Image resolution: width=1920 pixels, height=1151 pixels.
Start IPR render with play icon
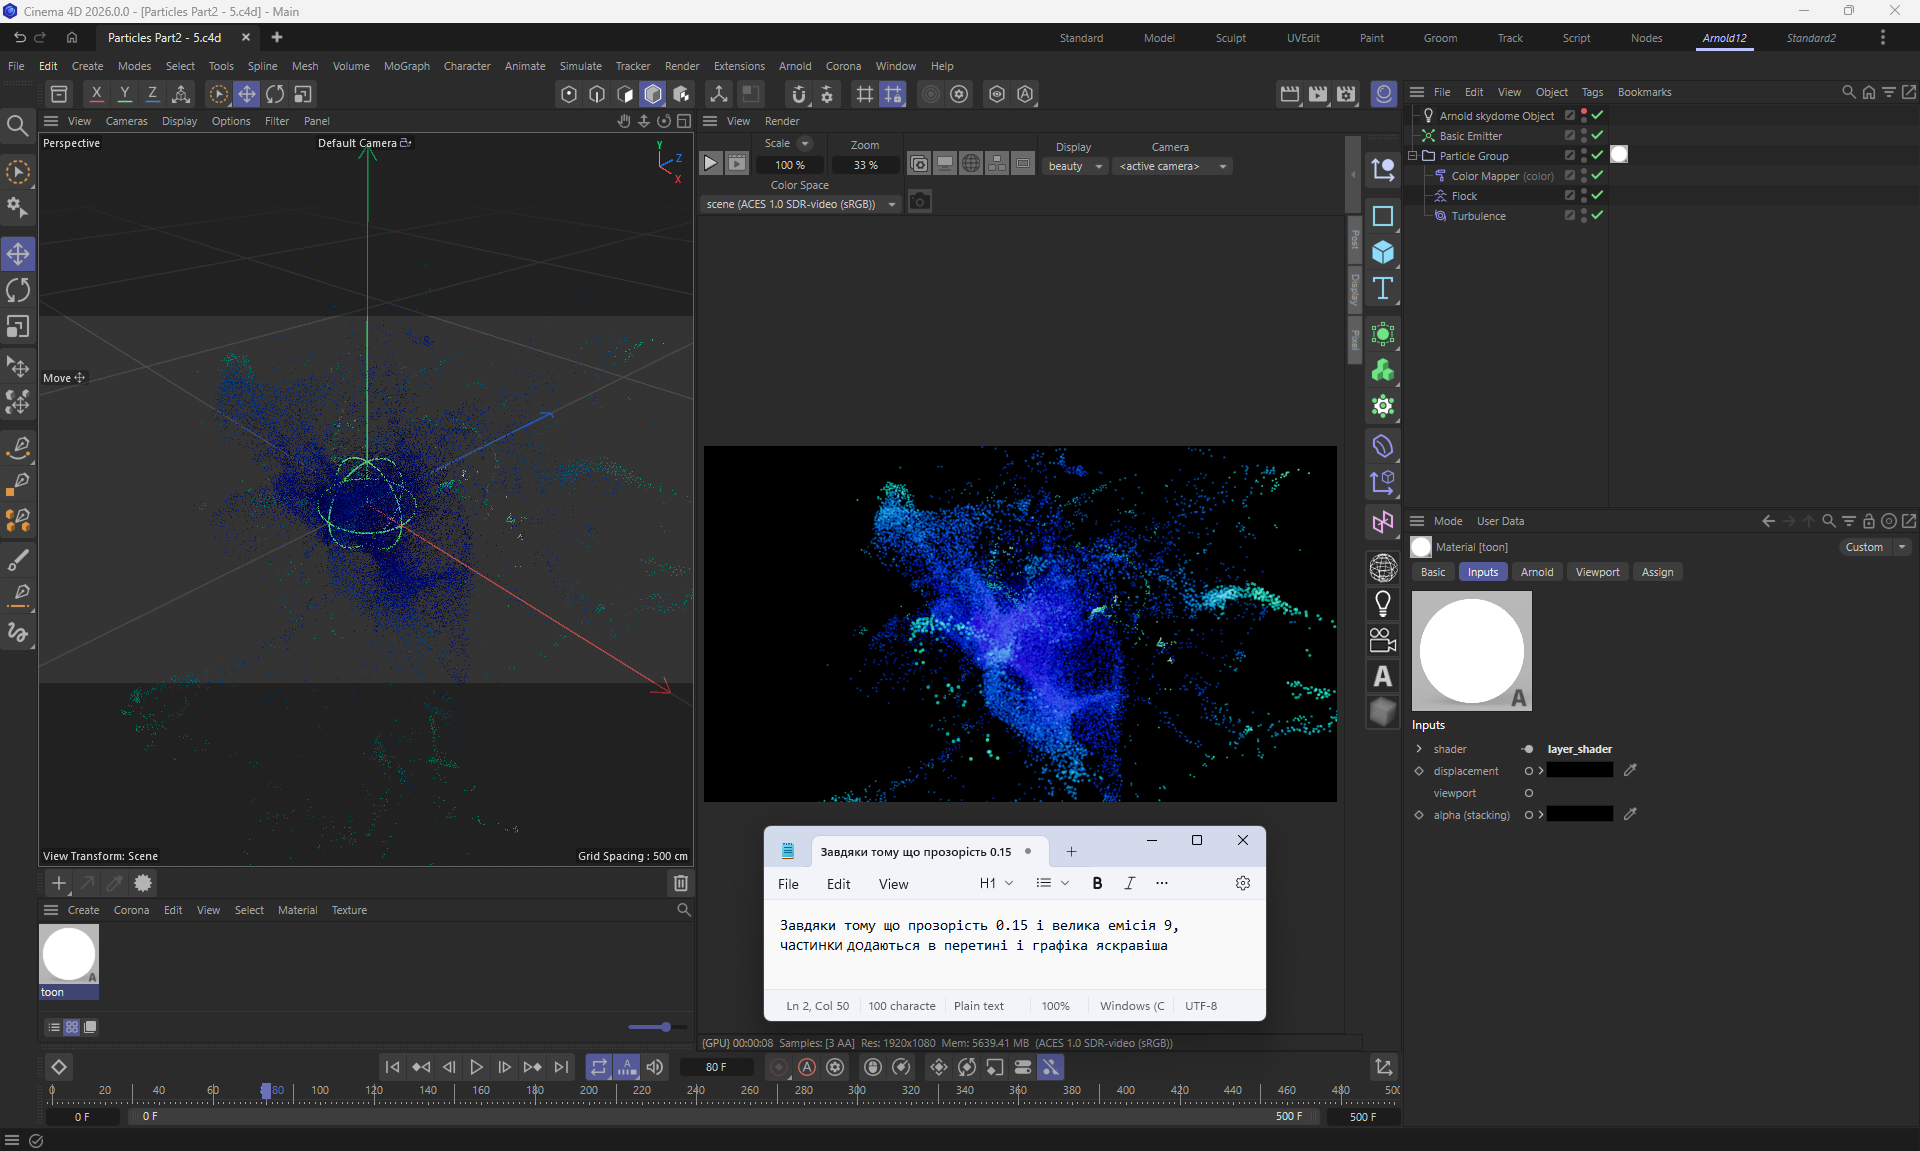710,164
